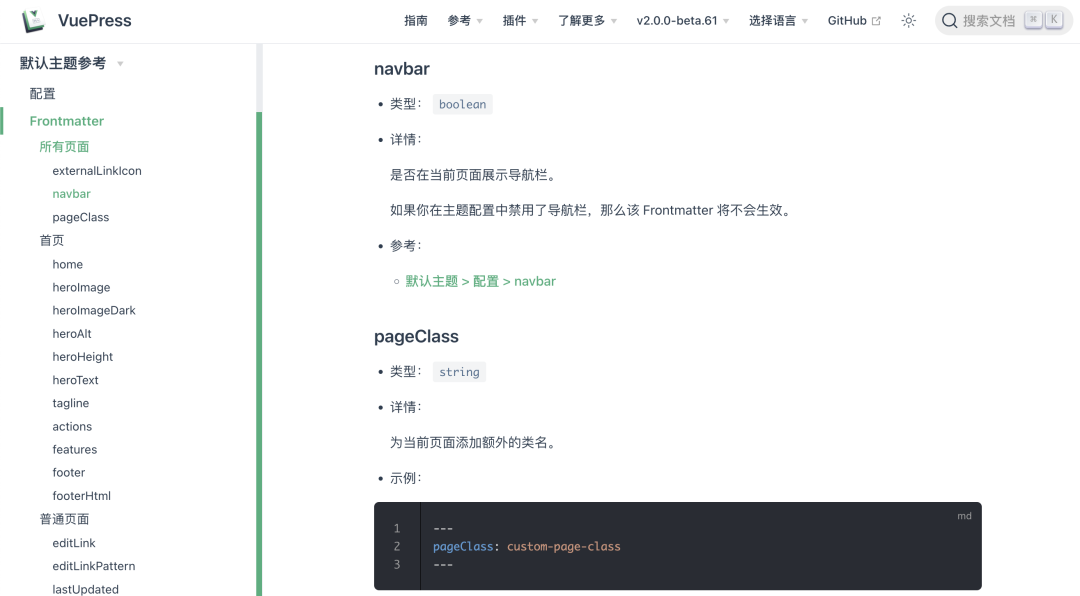The width and height of the screenshot is (1080, 596).
Task: Select heroImageDark in the sidebar
Action: coord(94,310)
